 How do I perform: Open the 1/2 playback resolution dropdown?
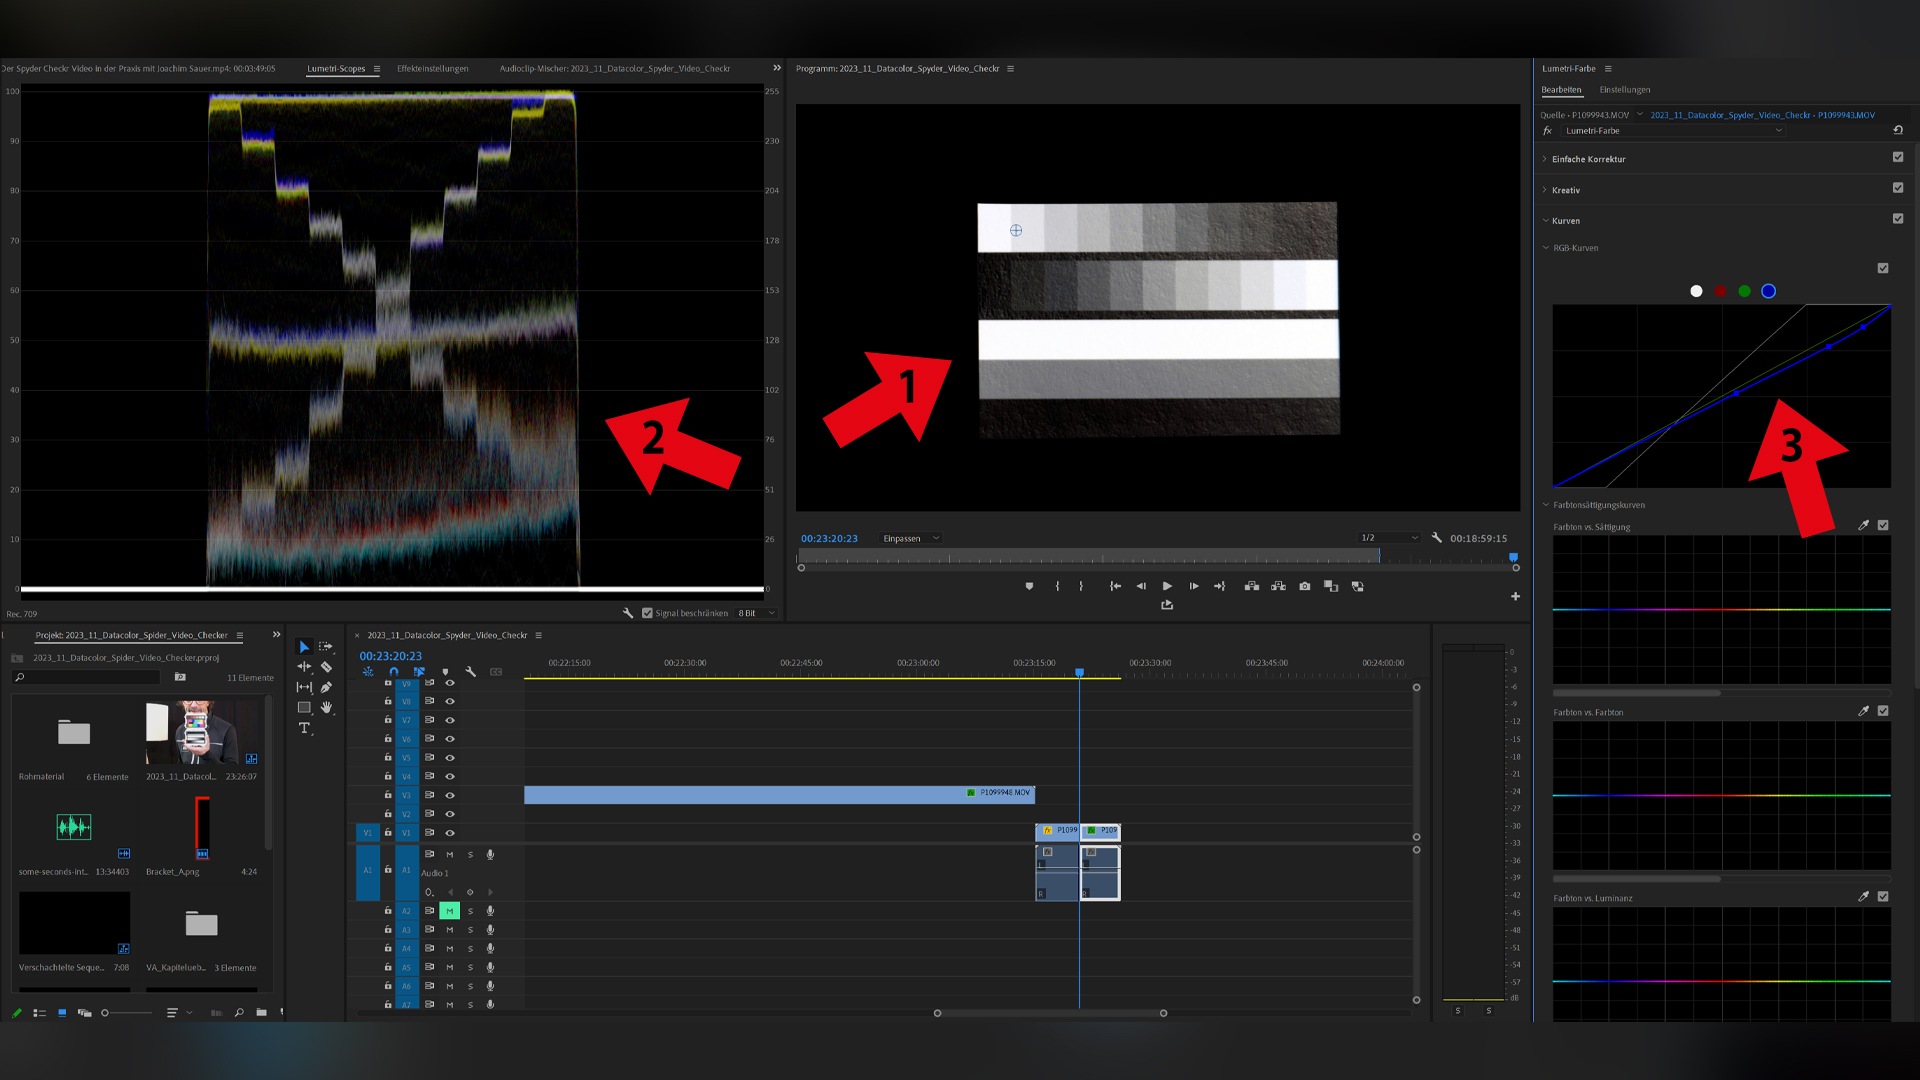tap(1389, 538)
